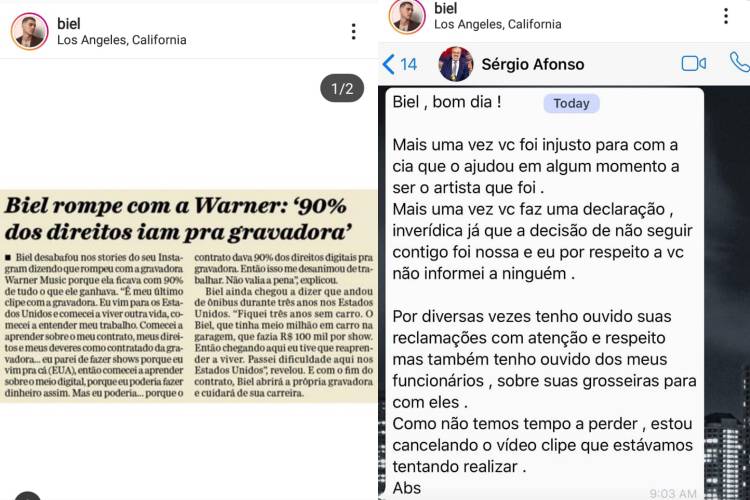Open the three-dot options menu on the left post
Screen dimensions: 750x500
(x=353, y=32)
